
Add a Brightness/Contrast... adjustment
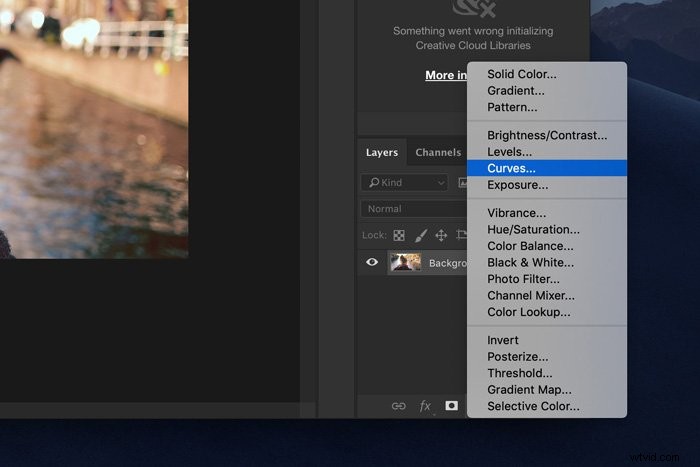[x=546, y=135]
